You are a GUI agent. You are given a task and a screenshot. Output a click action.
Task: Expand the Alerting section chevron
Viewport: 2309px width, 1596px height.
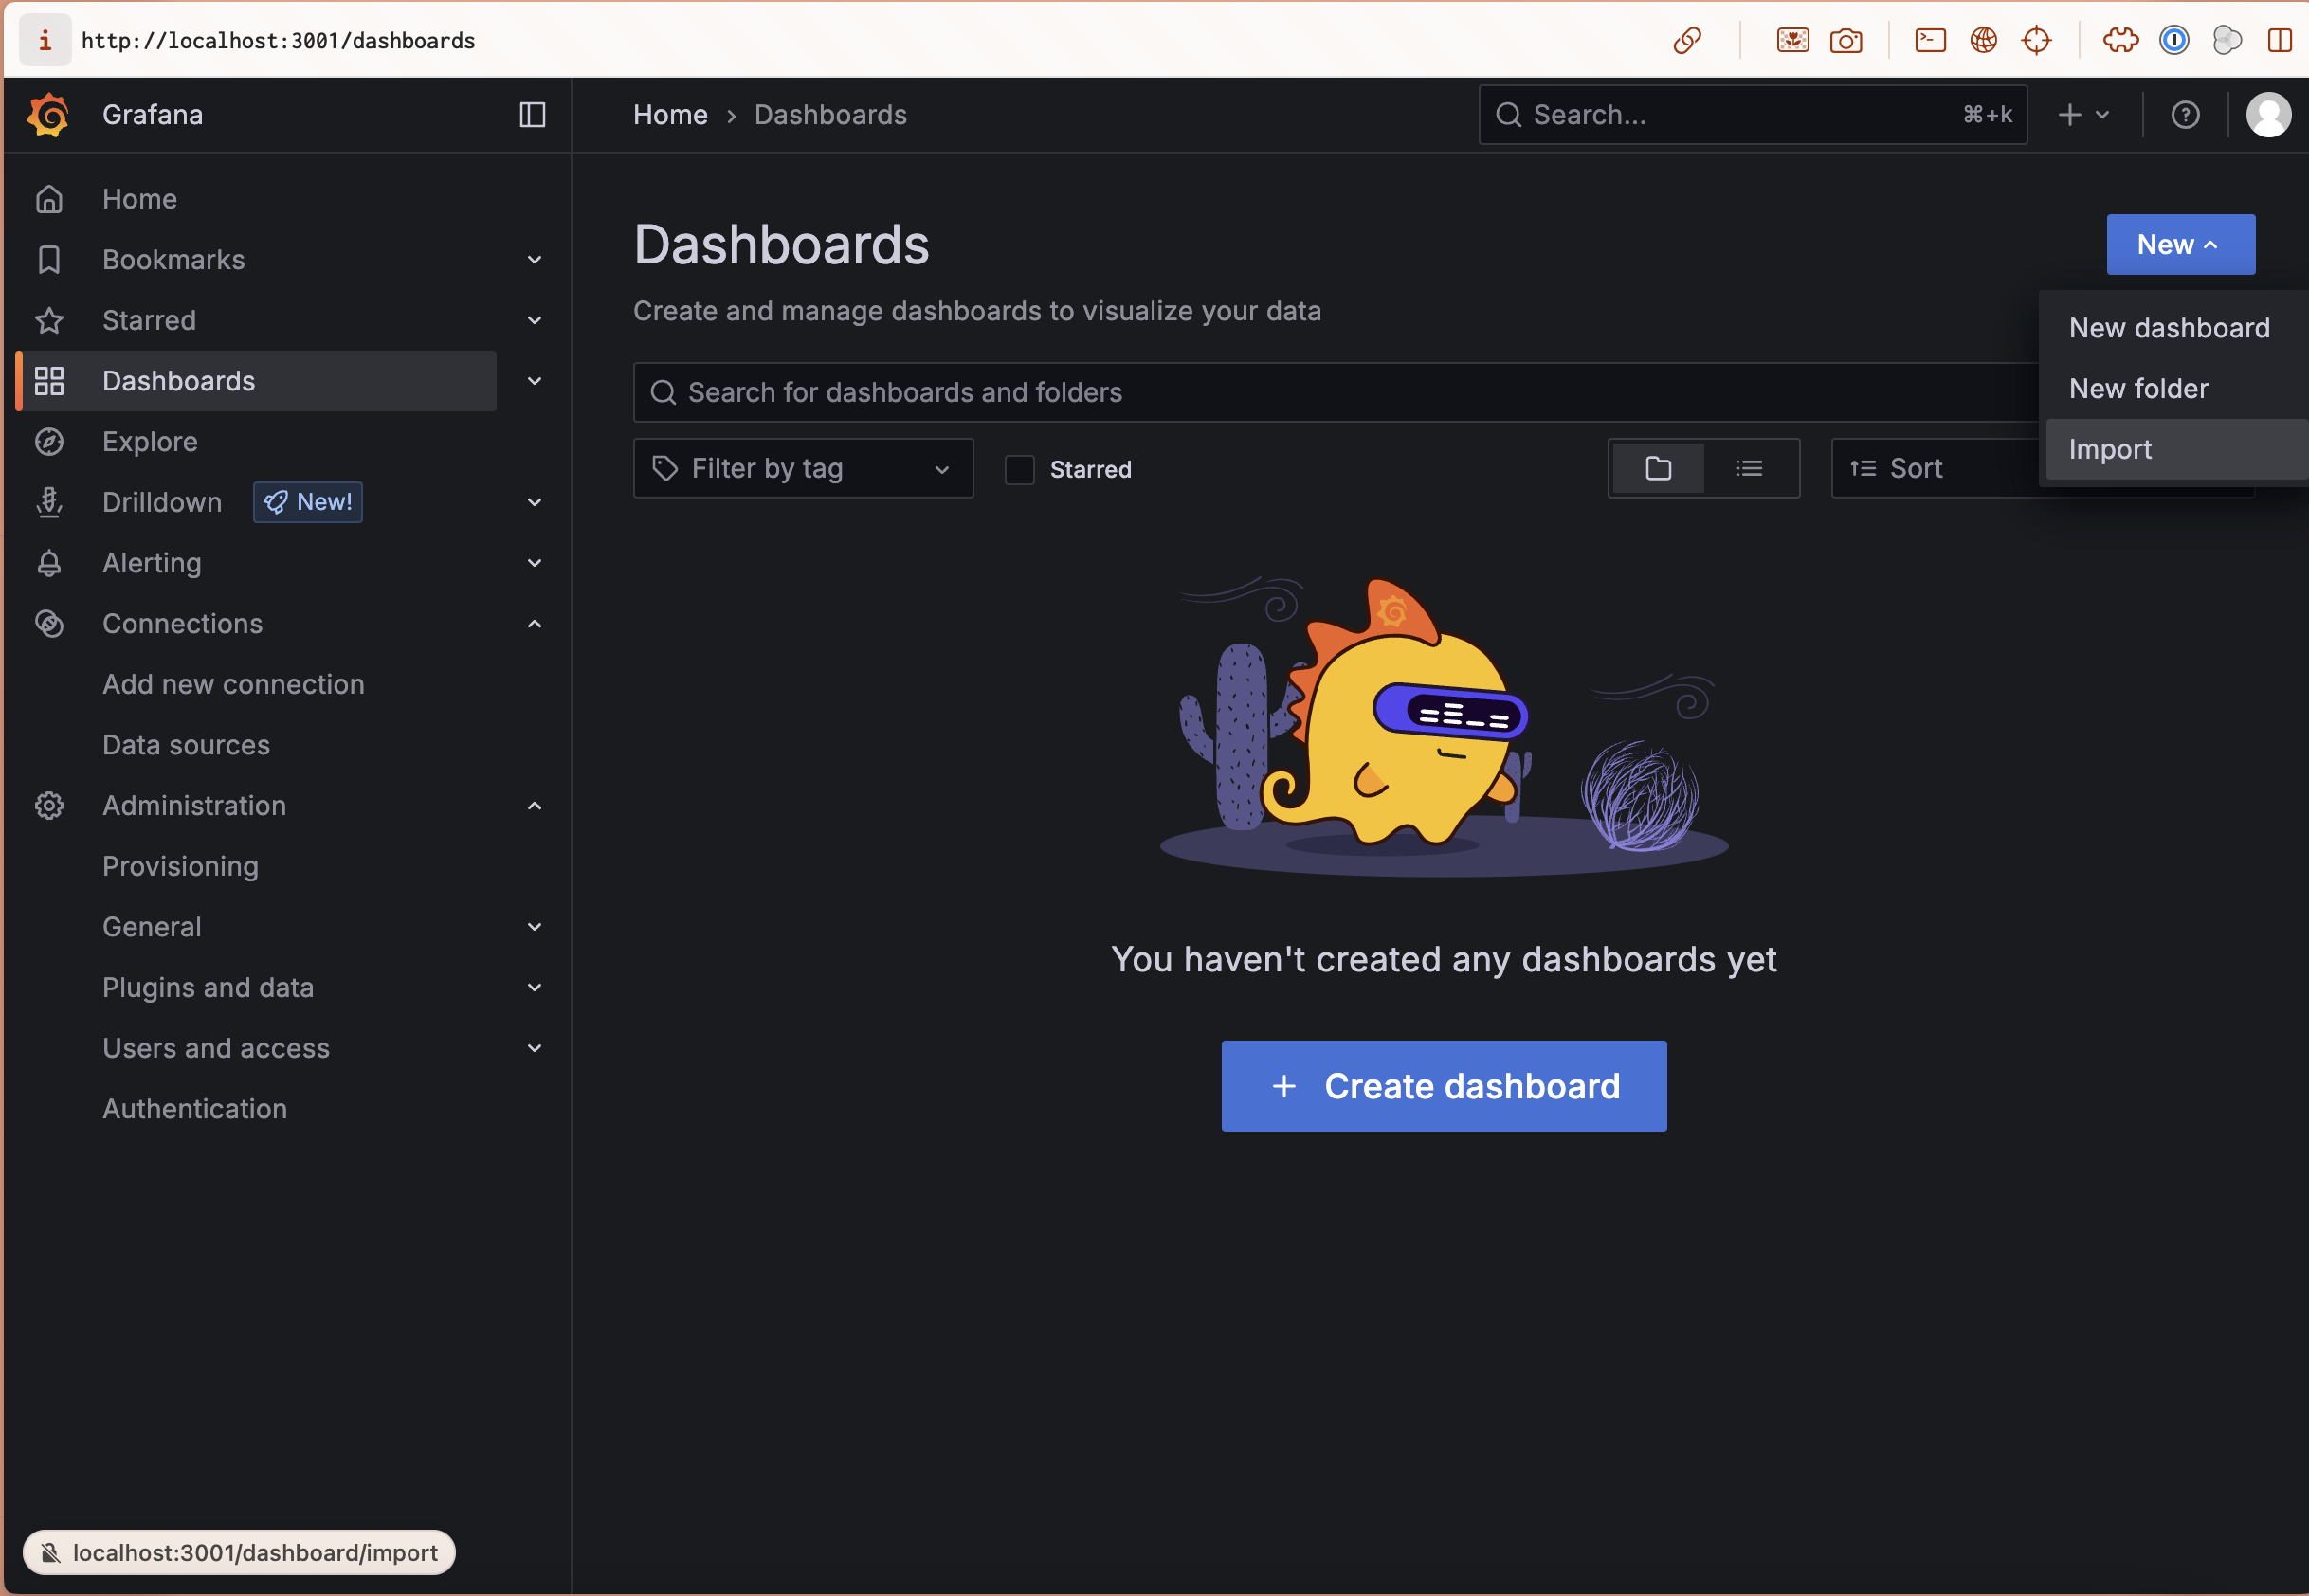(534, 563)
